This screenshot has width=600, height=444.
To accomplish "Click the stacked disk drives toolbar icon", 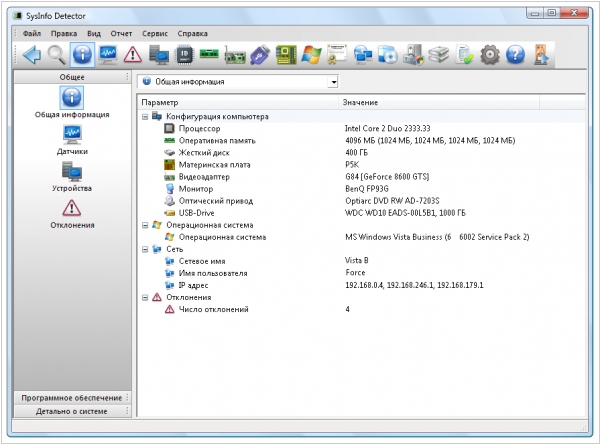I will click(x=439, y=55).
